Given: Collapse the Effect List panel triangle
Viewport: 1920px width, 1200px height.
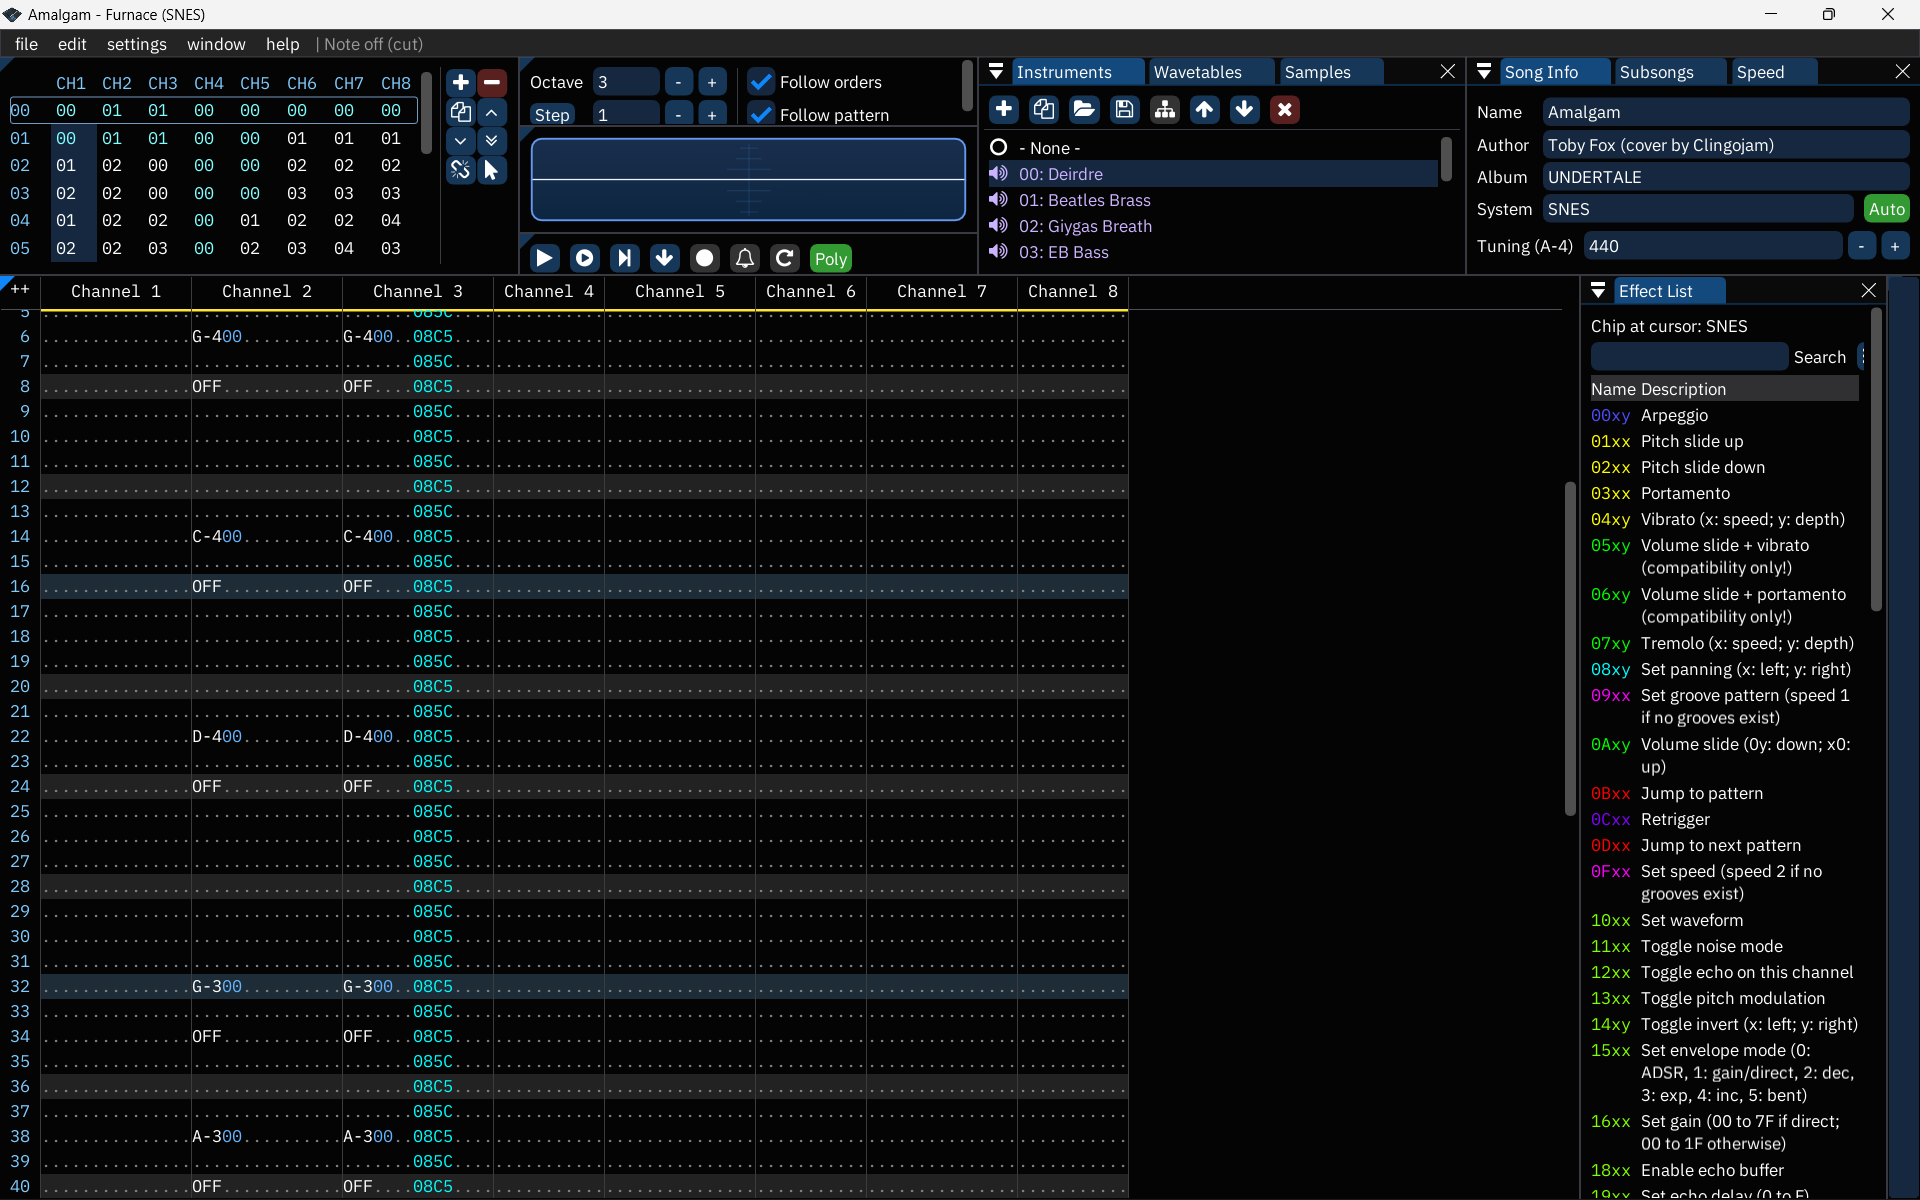Looking at the screenshot, I should pyautogui.click(x=1598, y=291).
